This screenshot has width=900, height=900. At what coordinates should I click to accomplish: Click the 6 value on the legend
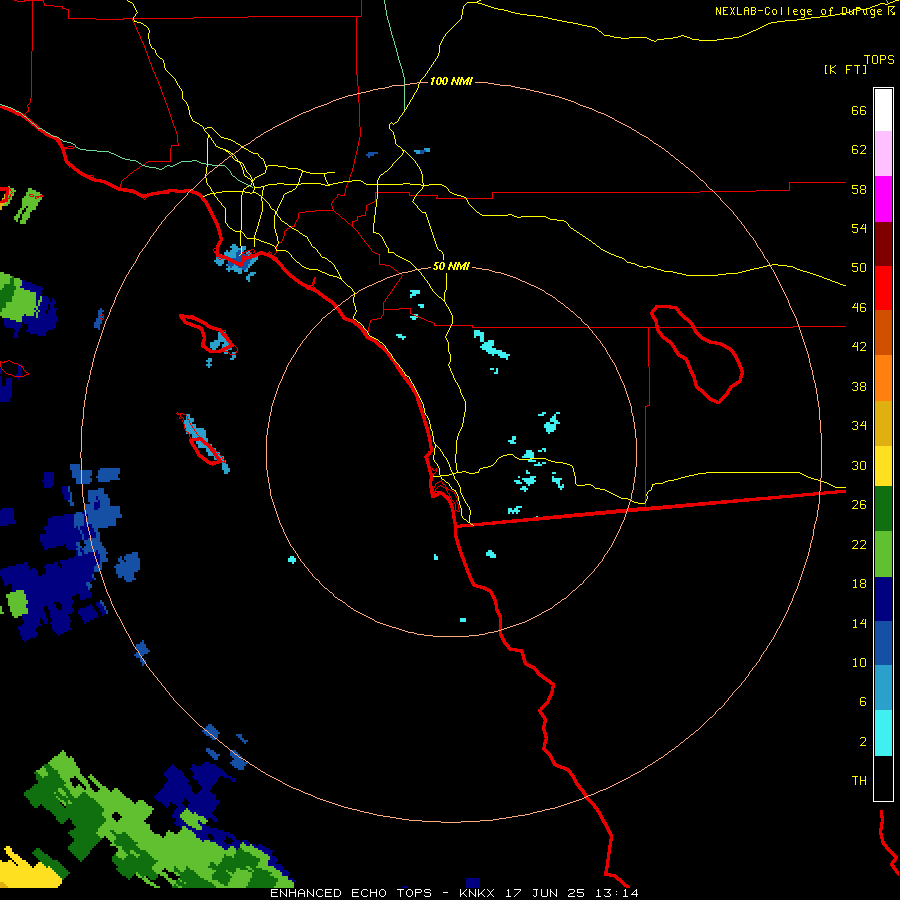[862, 702]
